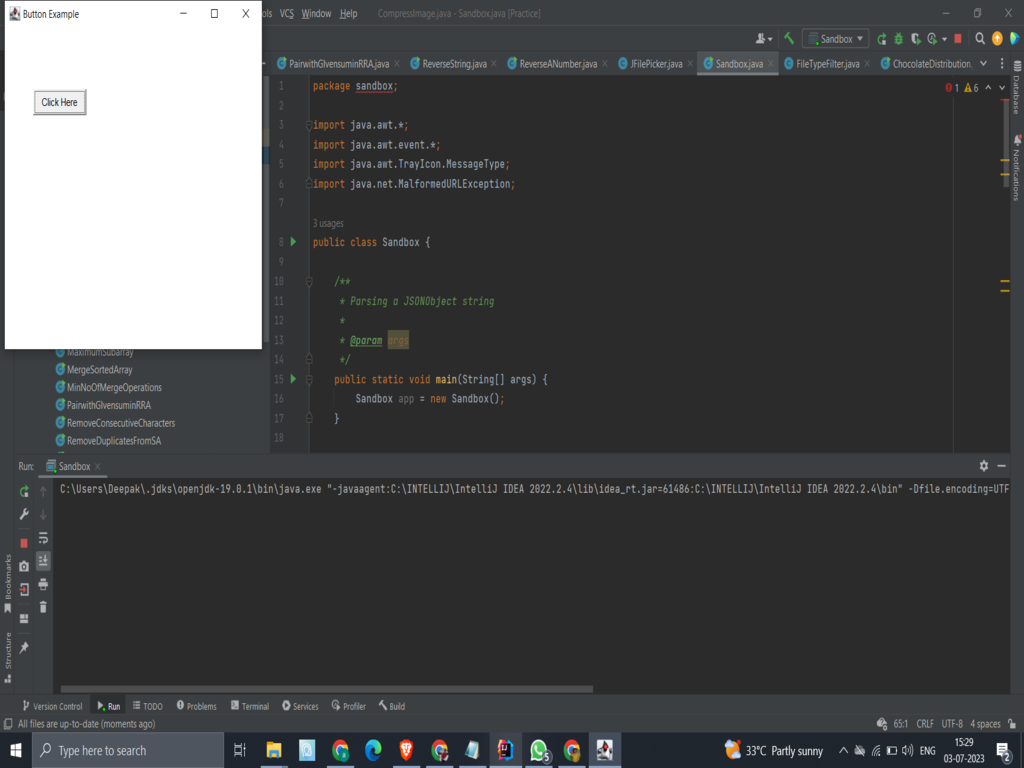Toggle soft-wrap in console
The height and width of the screenshot is (768, 1024).
[43, 538]
